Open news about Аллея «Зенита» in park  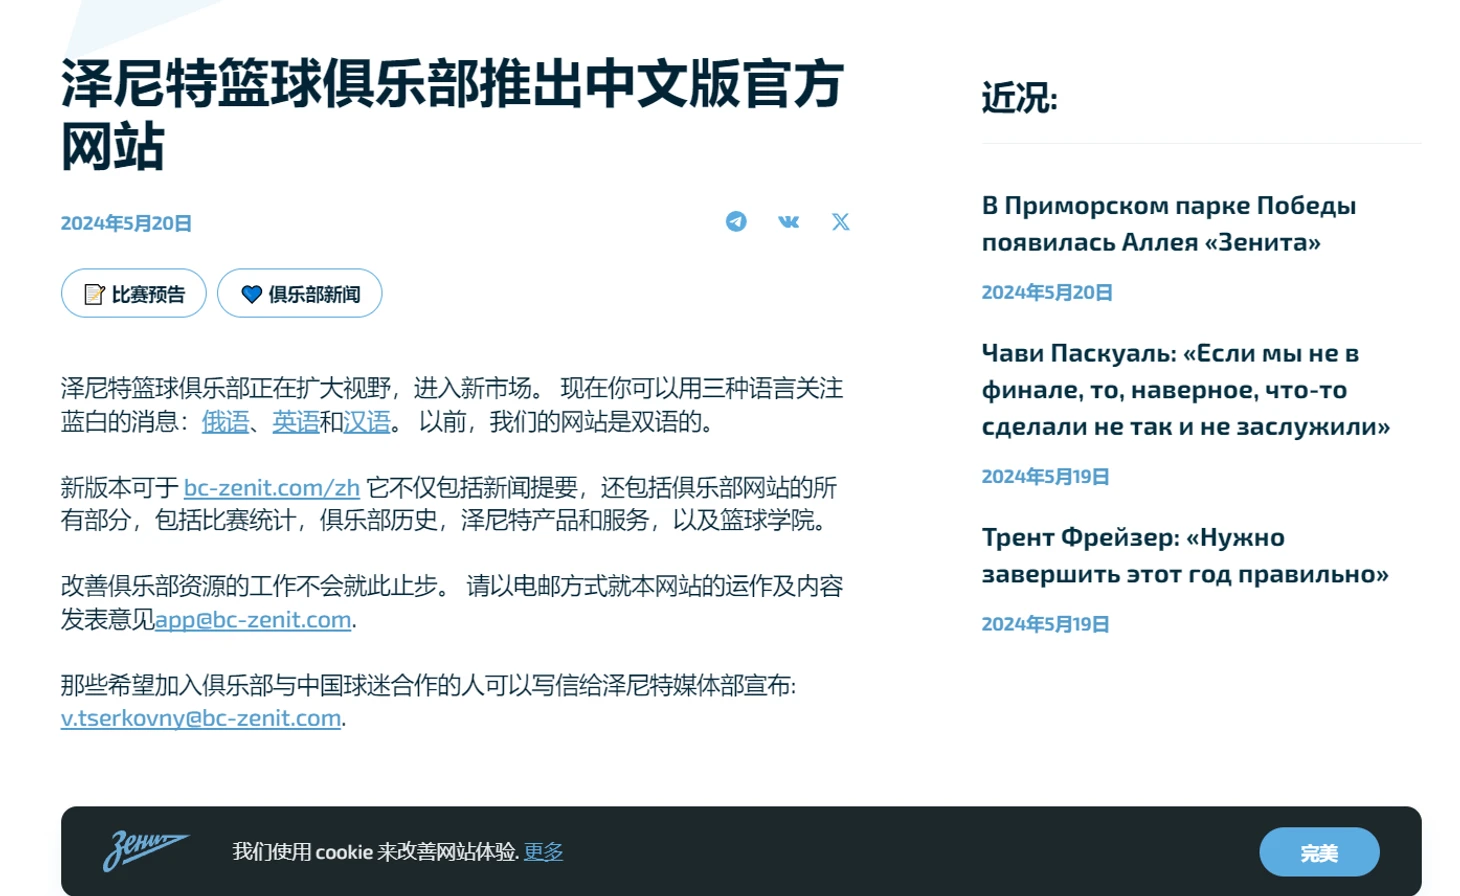1168,223
